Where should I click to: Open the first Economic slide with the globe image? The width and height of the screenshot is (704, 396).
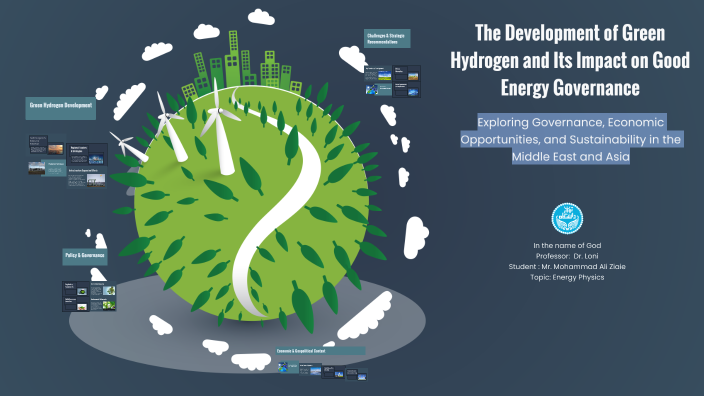(x=288, y=368)
